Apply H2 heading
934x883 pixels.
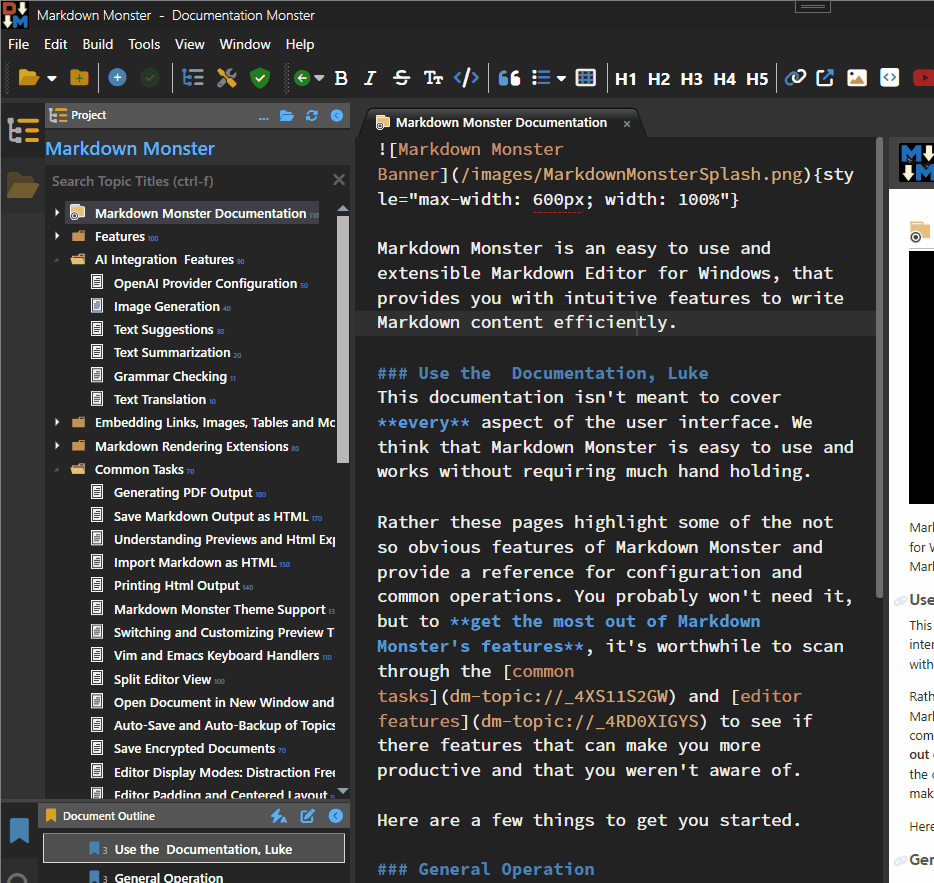659,79
